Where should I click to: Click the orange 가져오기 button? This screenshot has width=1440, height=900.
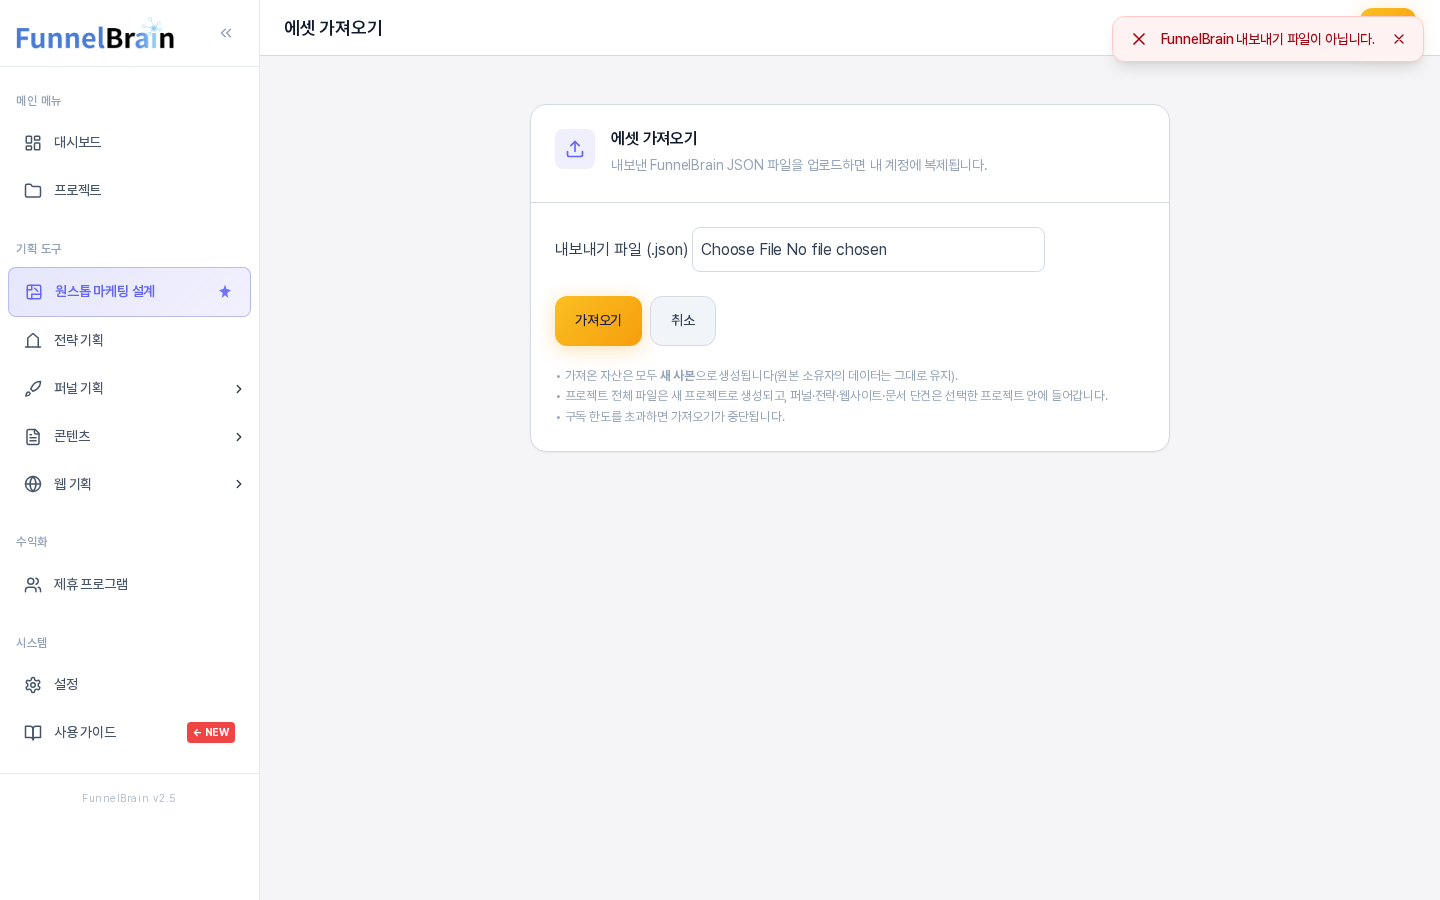pyautogui.click(x=598, y=321)
